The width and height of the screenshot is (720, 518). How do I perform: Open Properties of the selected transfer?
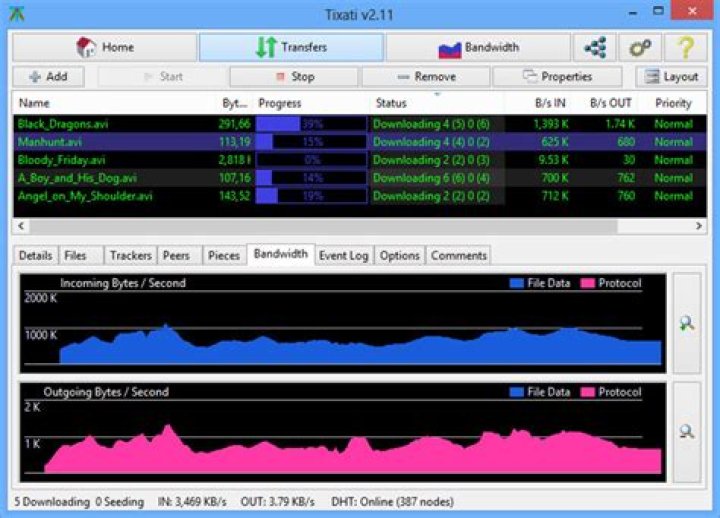coord(557,77)
